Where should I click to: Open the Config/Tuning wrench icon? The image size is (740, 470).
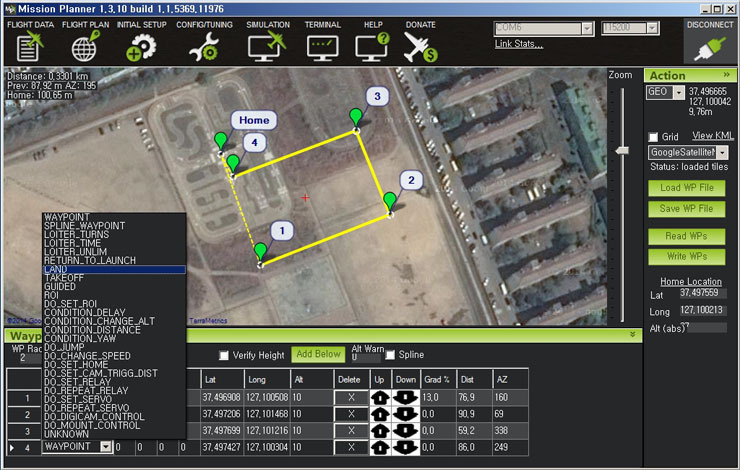point(204,48)
